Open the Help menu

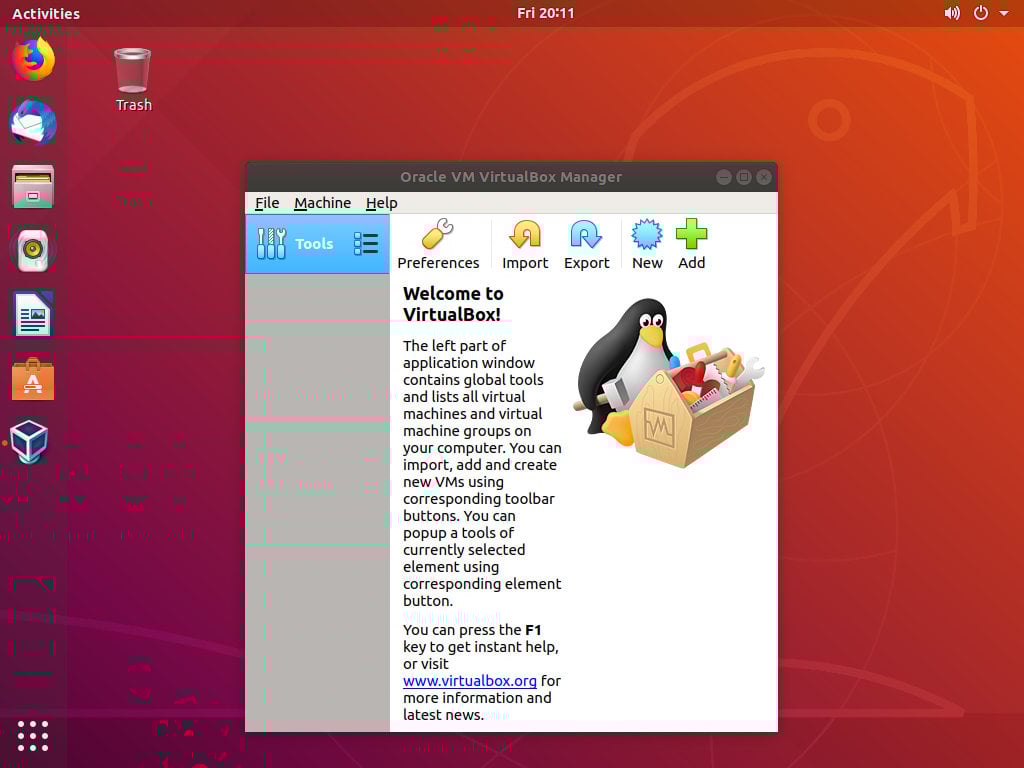coord(381,203)
